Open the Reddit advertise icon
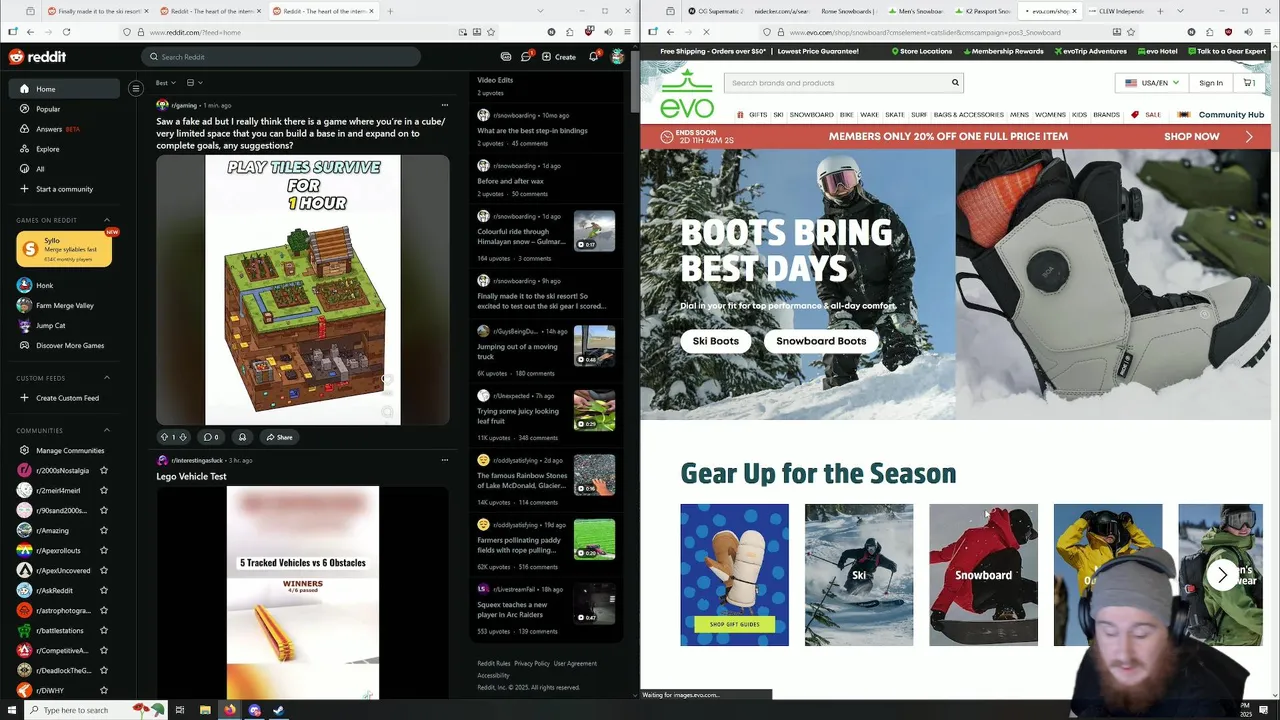 point(506,57)
